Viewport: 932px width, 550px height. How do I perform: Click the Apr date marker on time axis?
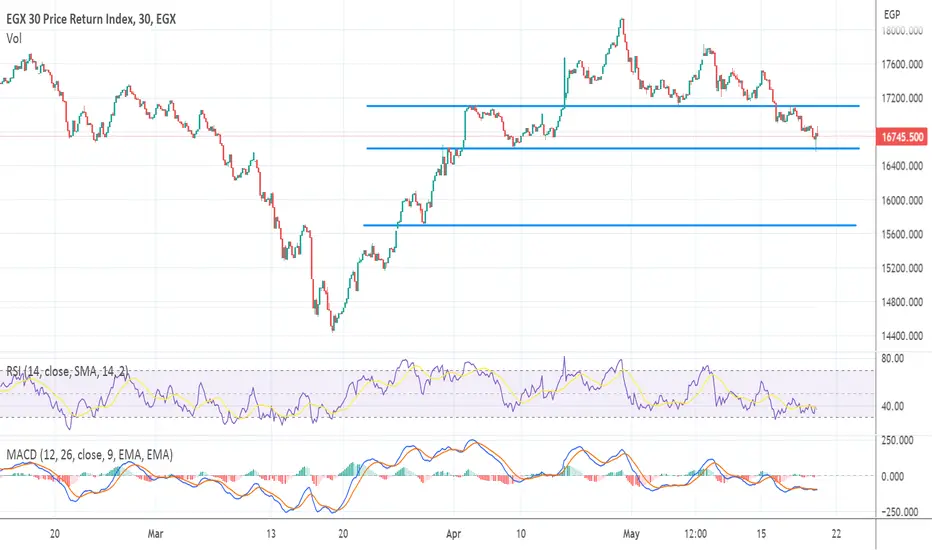(x=454, y=534)
